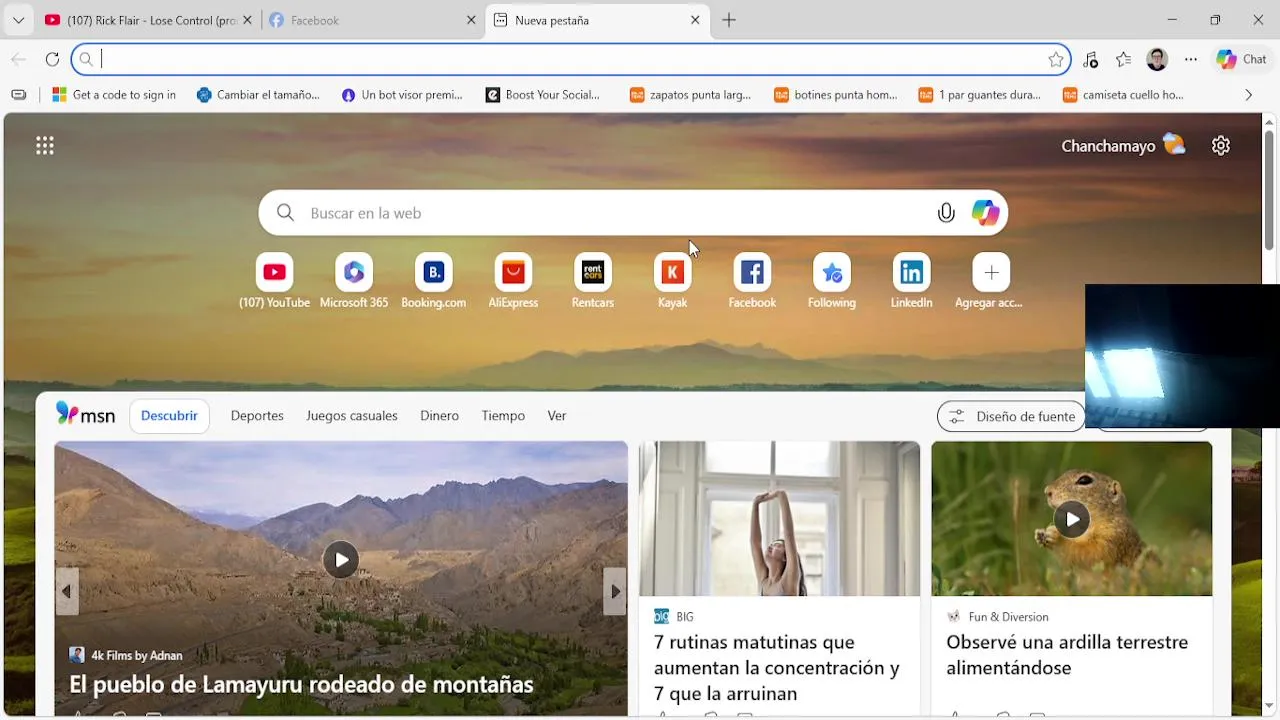Screen dimensions: 1280x720
Task: Open Diseño de fuente layout options
Action: pyautogui.click(x=1011, y=416)
